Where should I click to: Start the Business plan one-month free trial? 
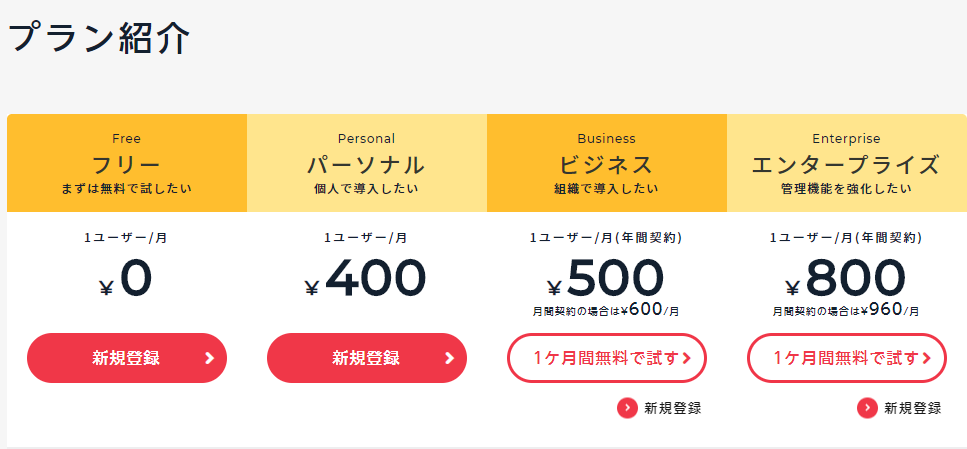click(607, 358)
